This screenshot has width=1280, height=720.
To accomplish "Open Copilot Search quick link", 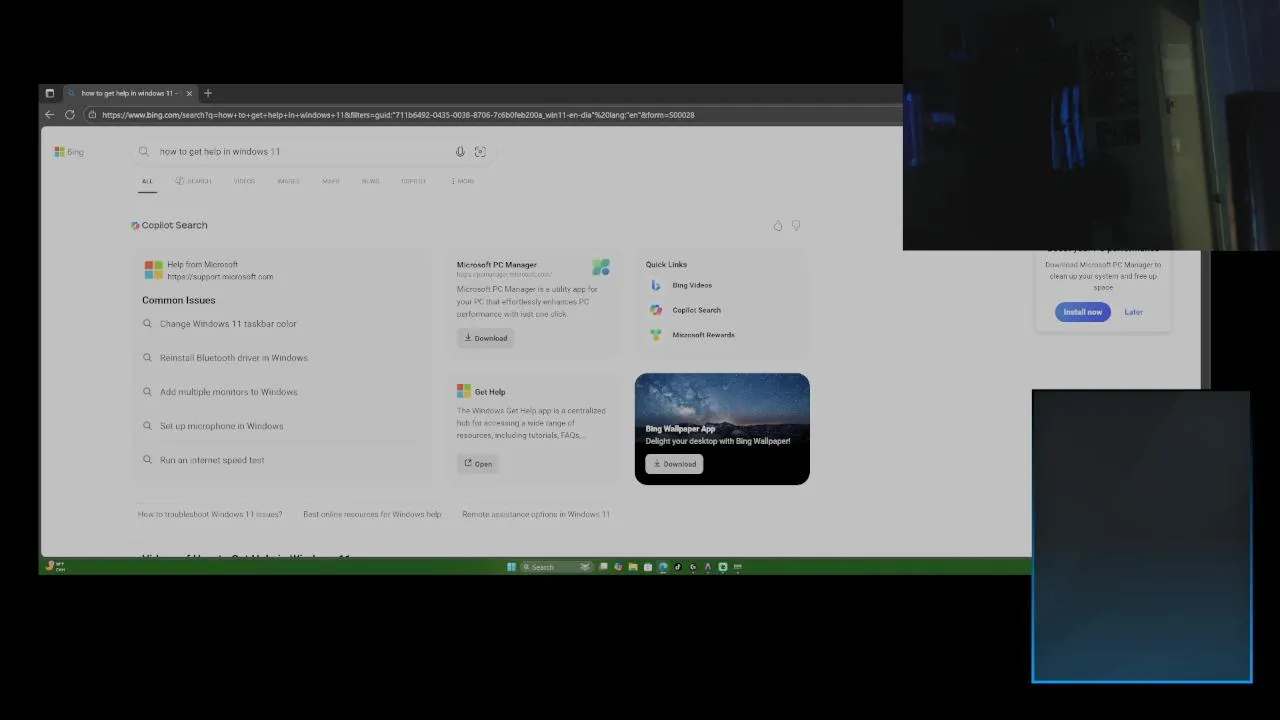I will click(x=697, y=310).
